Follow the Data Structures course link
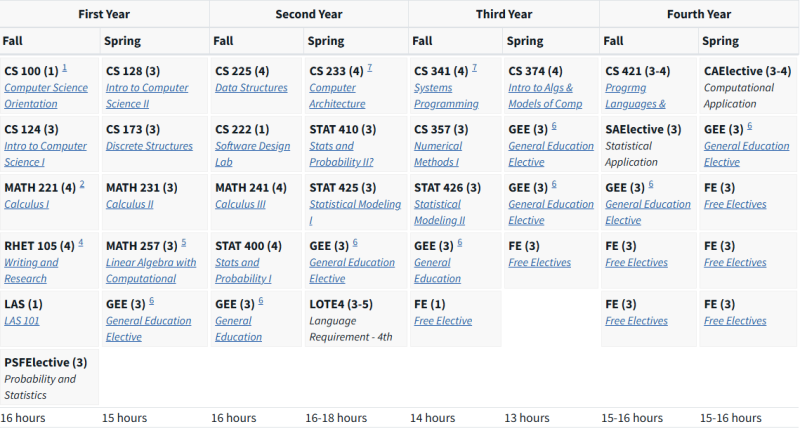Screen dimensions: 800x429 251,88
